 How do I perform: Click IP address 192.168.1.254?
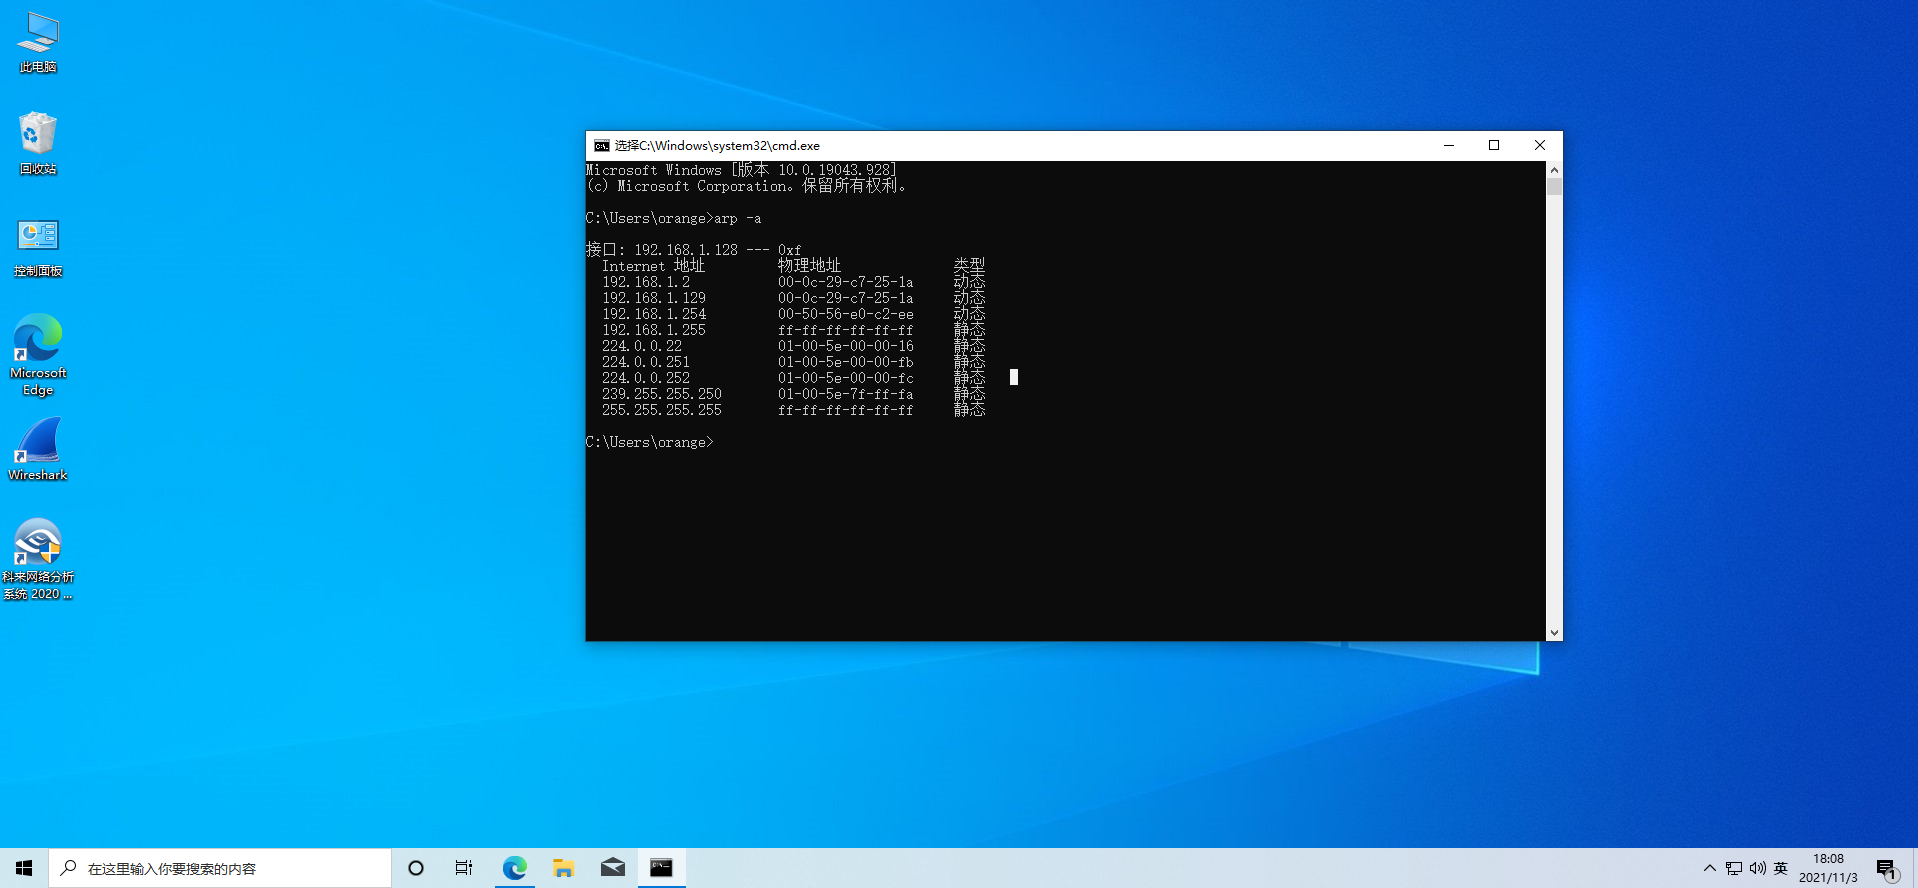[x=654, y=314]
